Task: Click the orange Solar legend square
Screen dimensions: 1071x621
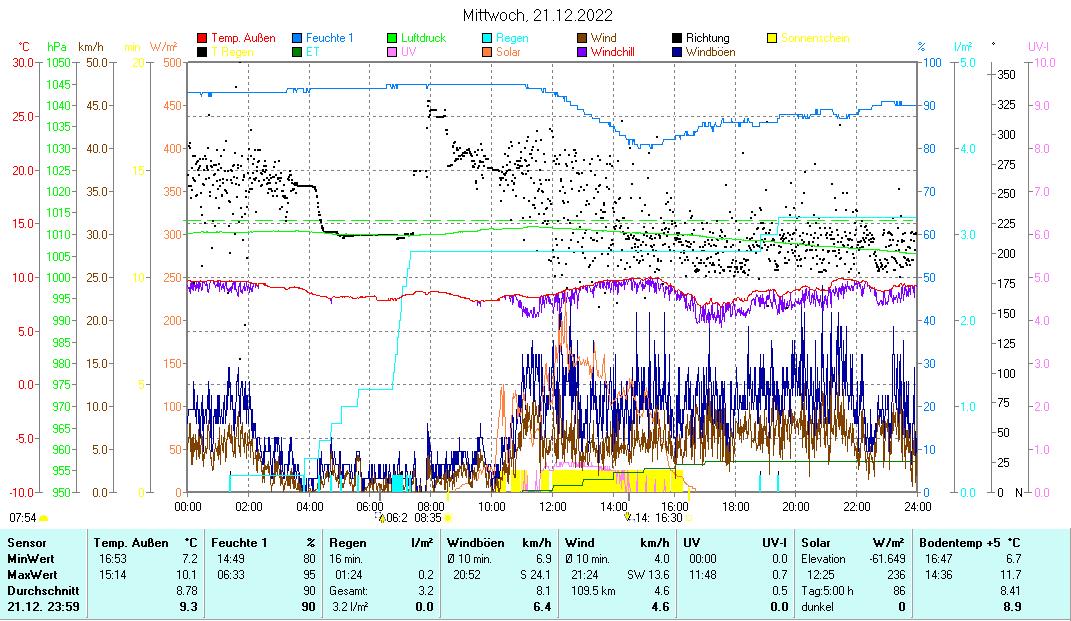Action: (x=488, y=52)
